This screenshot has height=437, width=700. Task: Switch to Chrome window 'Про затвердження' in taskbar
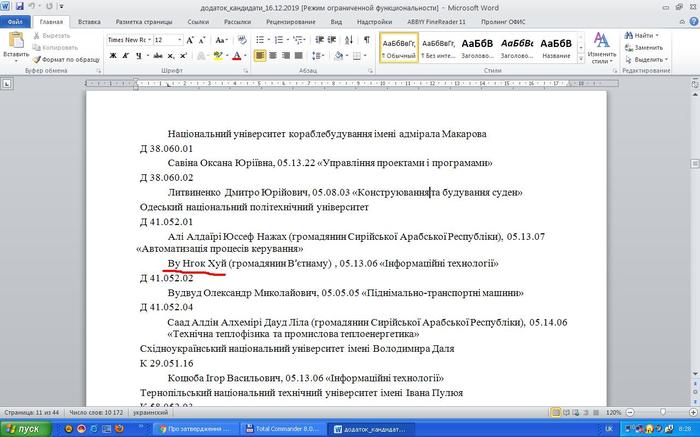coord(196,429)
